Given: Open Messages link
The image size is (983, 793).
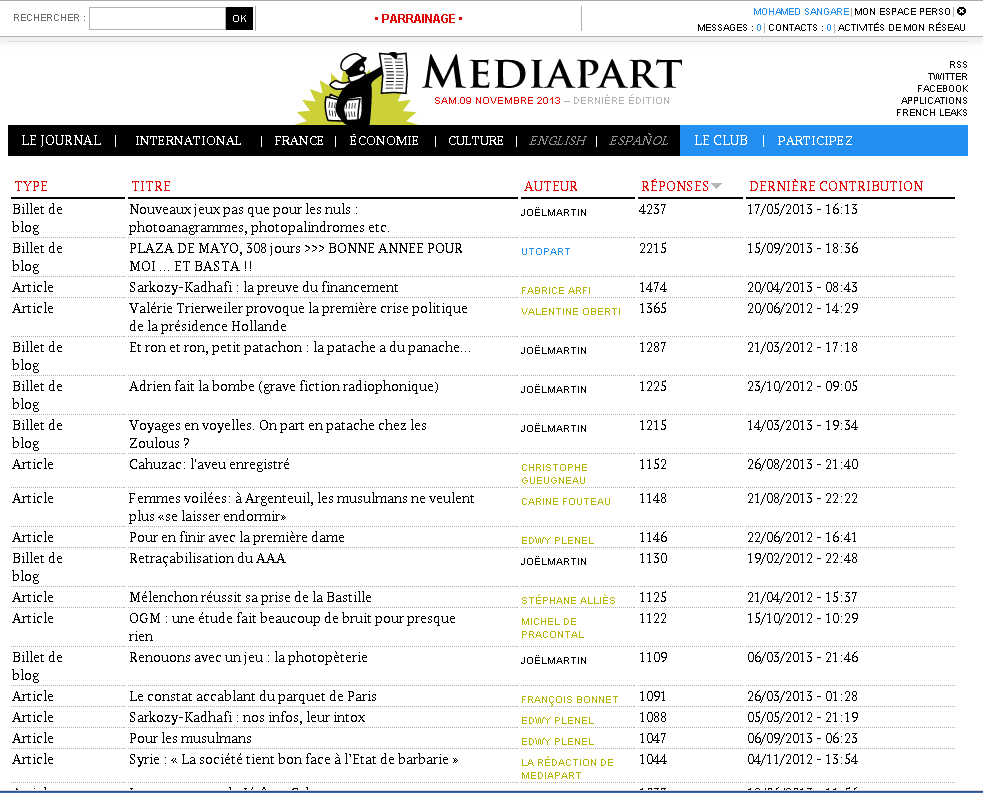Looking at the screenshot, I should point(728,28).
